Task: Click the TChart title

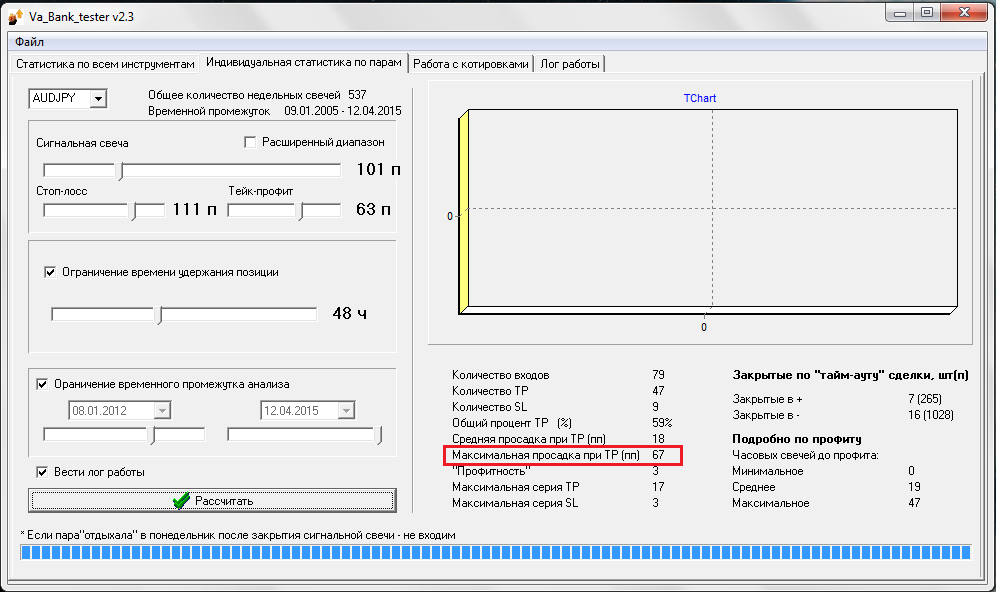Action: point(700,98)
